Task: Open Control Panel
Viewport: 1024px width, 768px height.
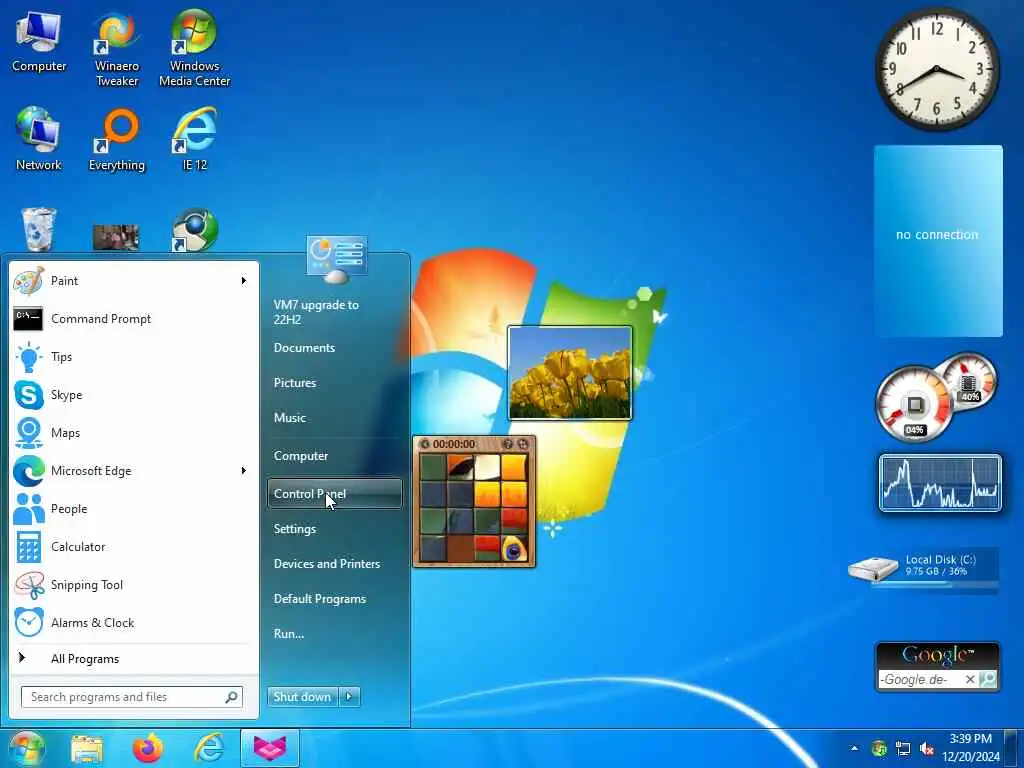Action: click(335, 494)
